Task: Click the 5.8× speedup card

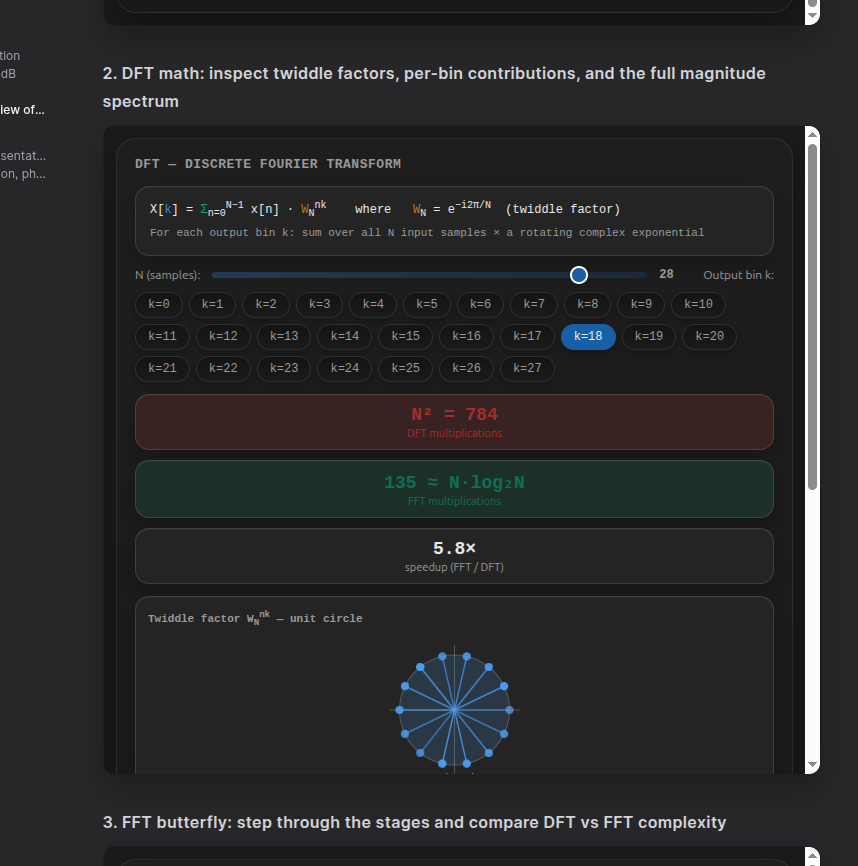Action: point(454,556)
